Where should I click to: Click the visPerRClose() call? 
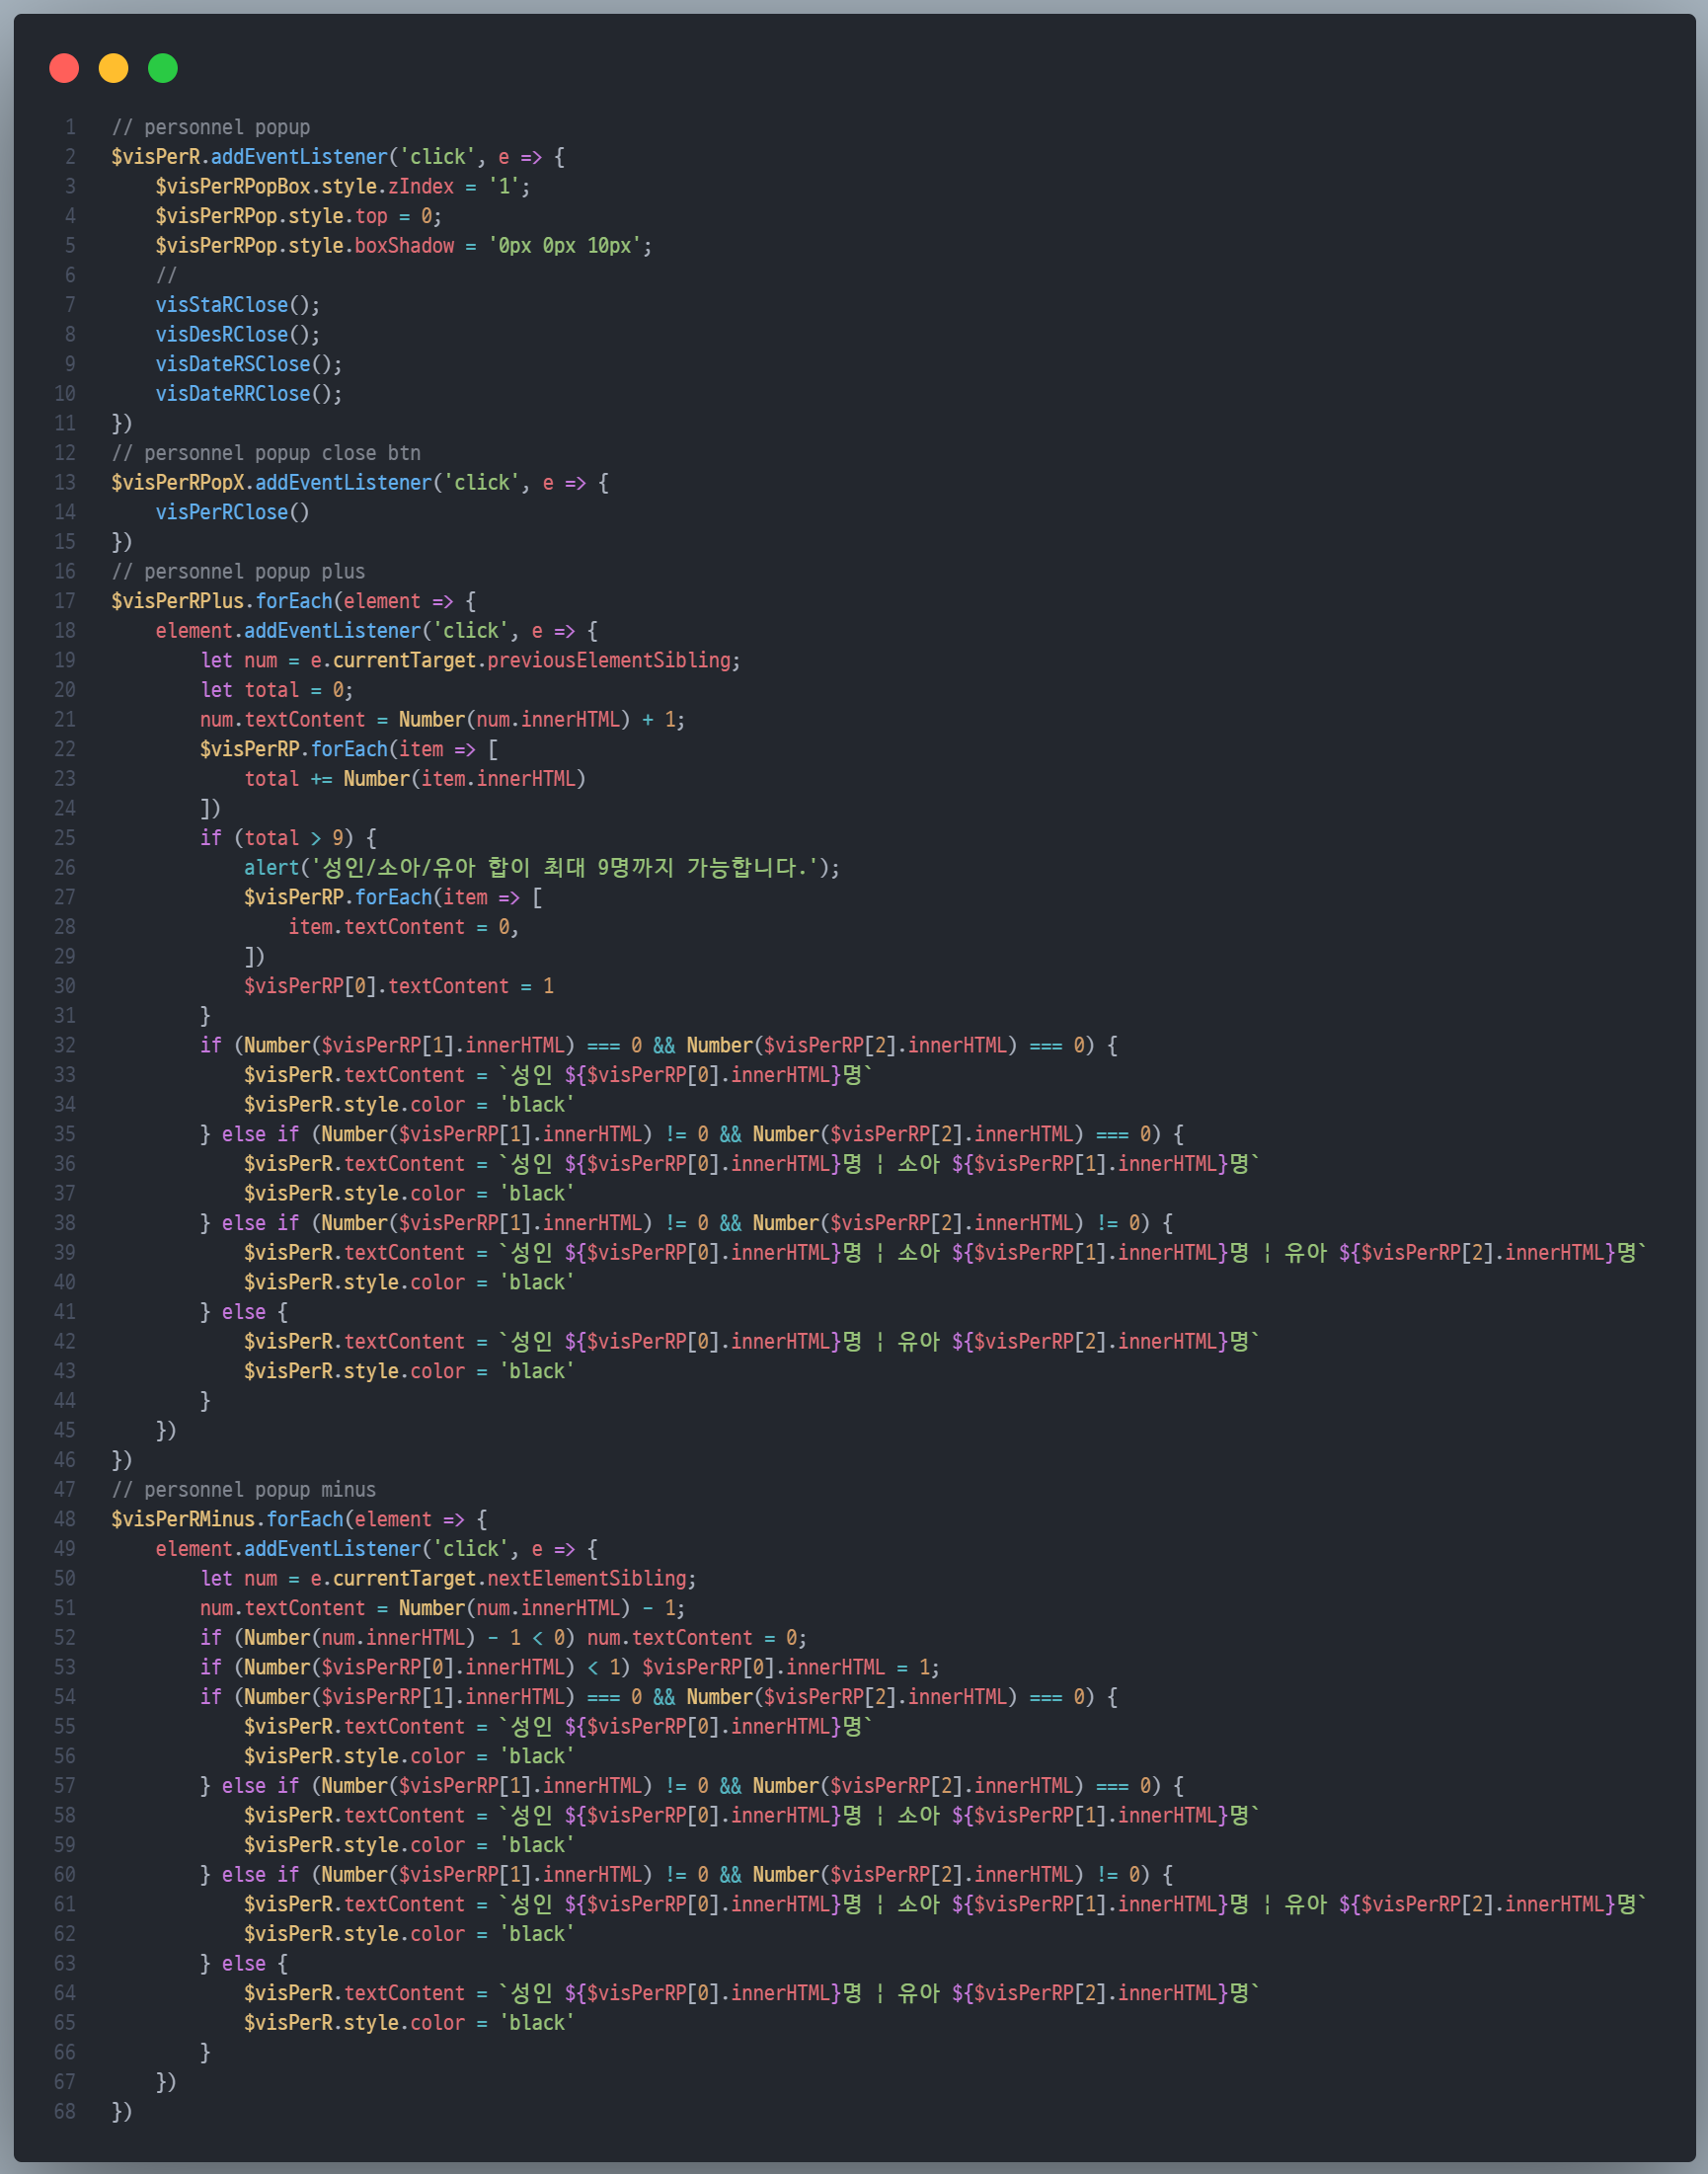click(232, 512)
